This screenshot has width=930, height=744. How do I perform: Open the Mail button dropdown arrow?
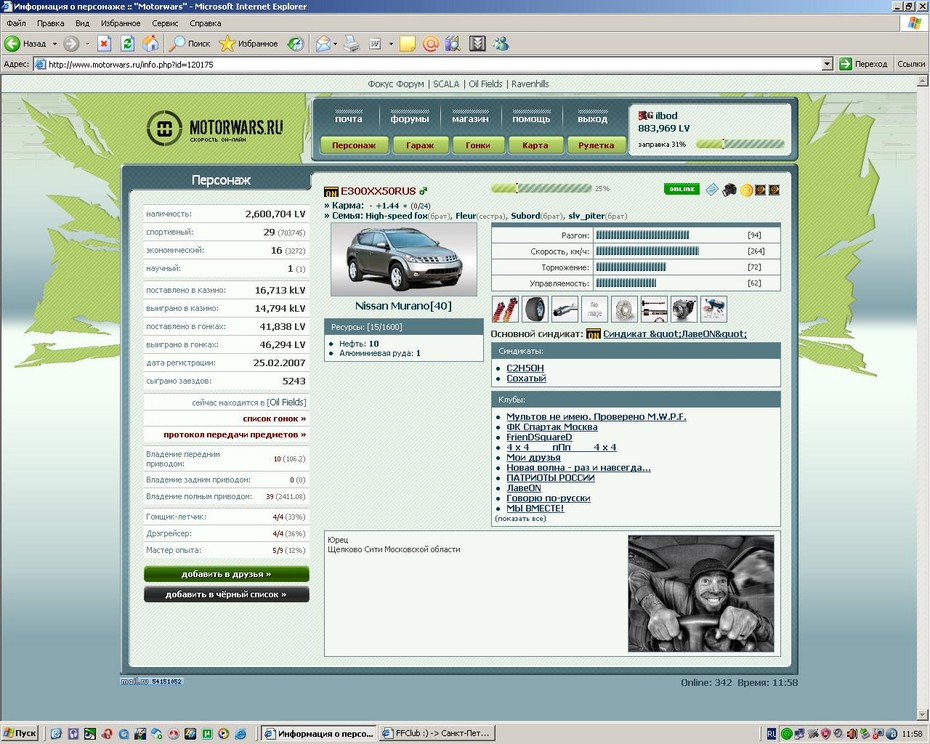[335, 43]
